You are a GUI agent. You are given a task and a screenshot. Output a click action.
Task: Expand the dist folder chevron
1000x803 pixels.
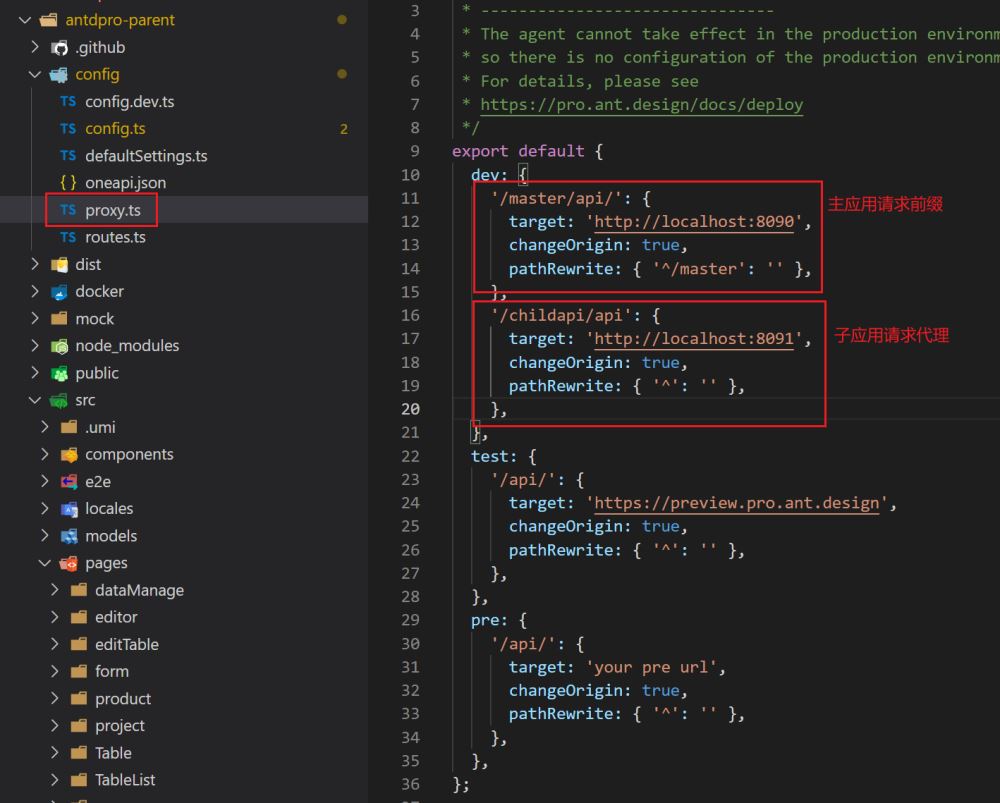pos(35,264)
